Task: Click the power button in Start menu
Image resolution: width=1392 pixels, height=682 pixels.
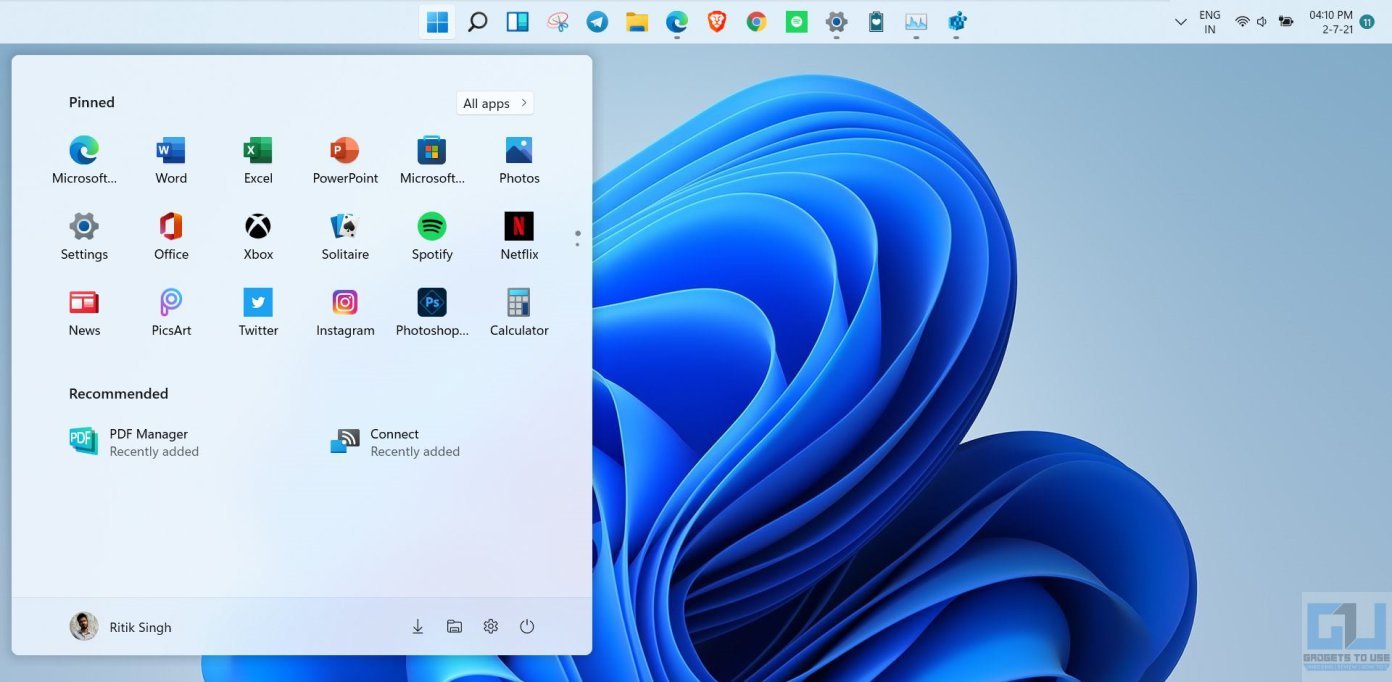Action: click(x=527, y=627)
